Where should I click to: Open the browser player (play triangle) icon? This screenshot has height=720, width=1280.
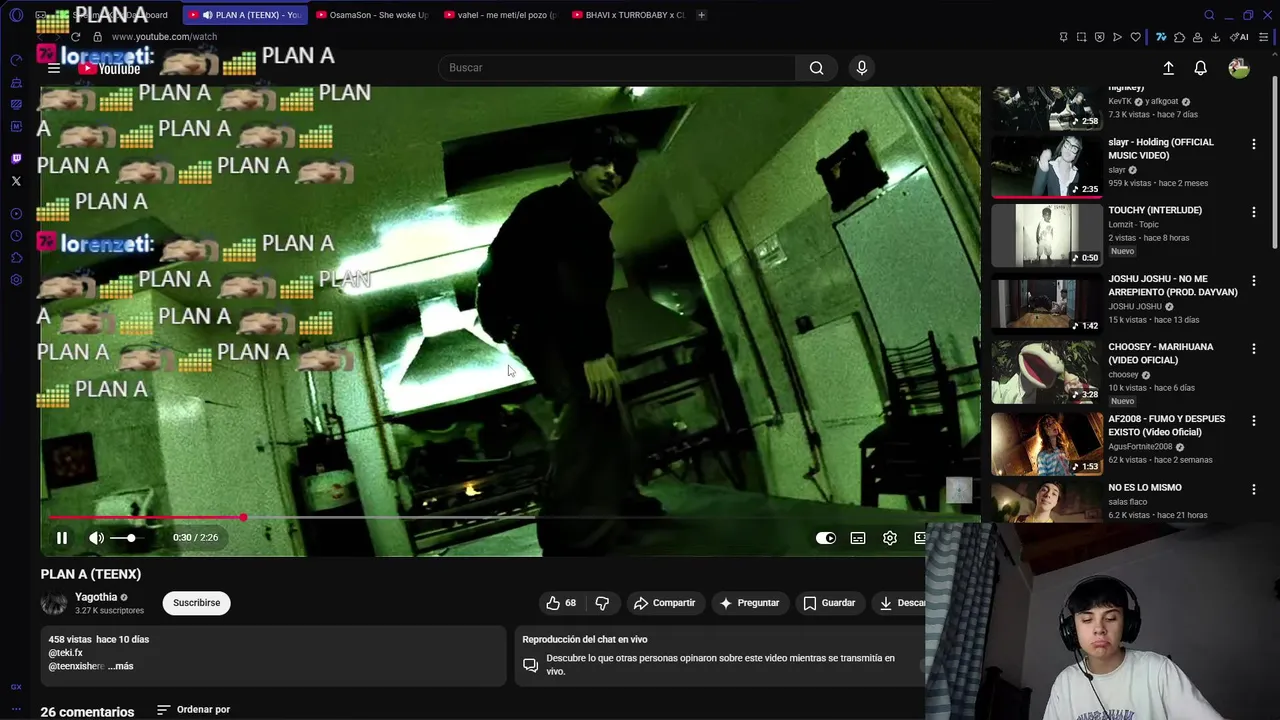click(1117, 37)
